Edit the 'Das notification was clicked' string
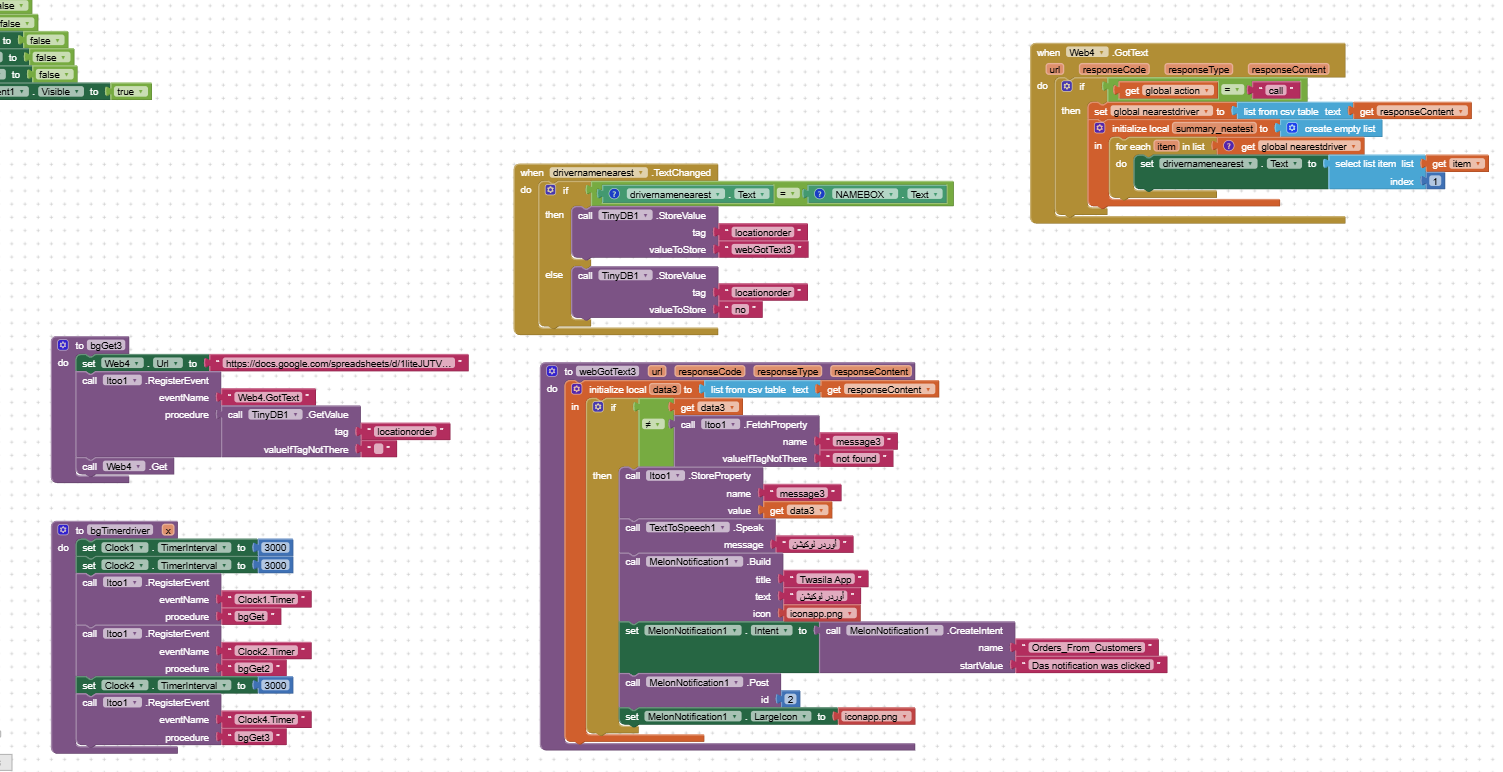1503x772 pixels. tap(1091, 665)
